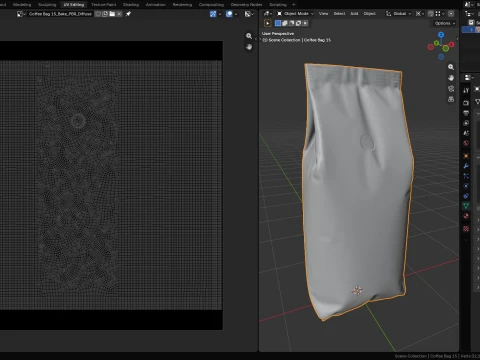This screenshot has width=480, height=360.
Task: Open image file folder icon
Action: coord(112,14)
